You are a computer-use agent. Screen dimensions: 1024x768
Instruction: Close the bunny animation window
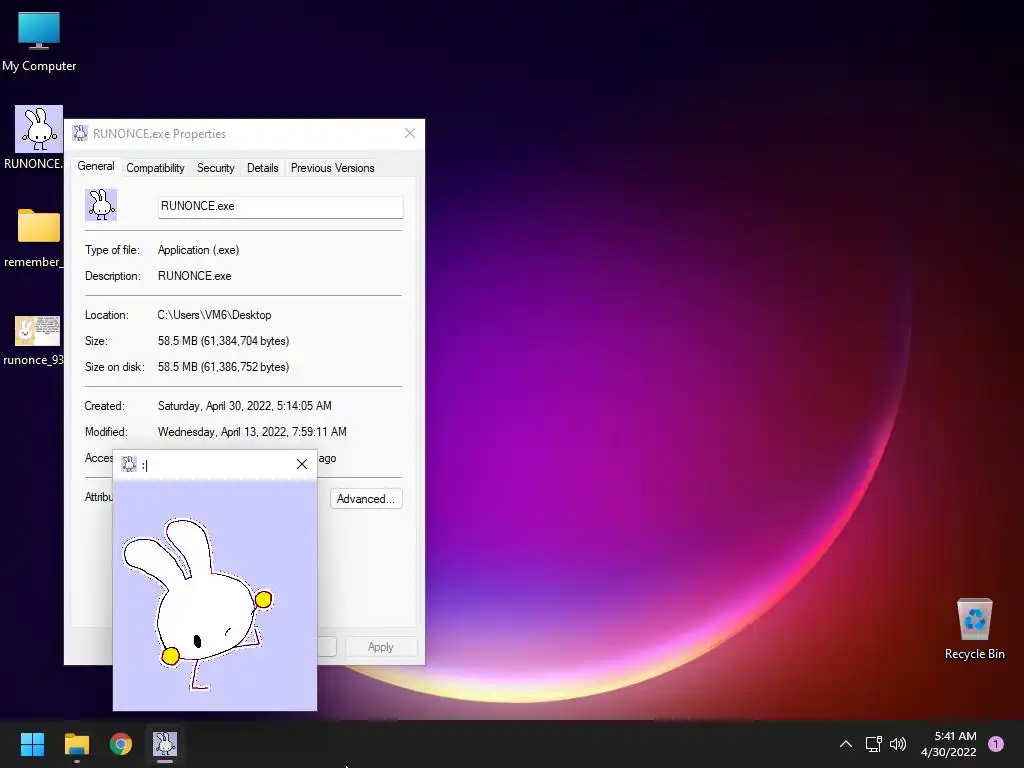(302, 464)
